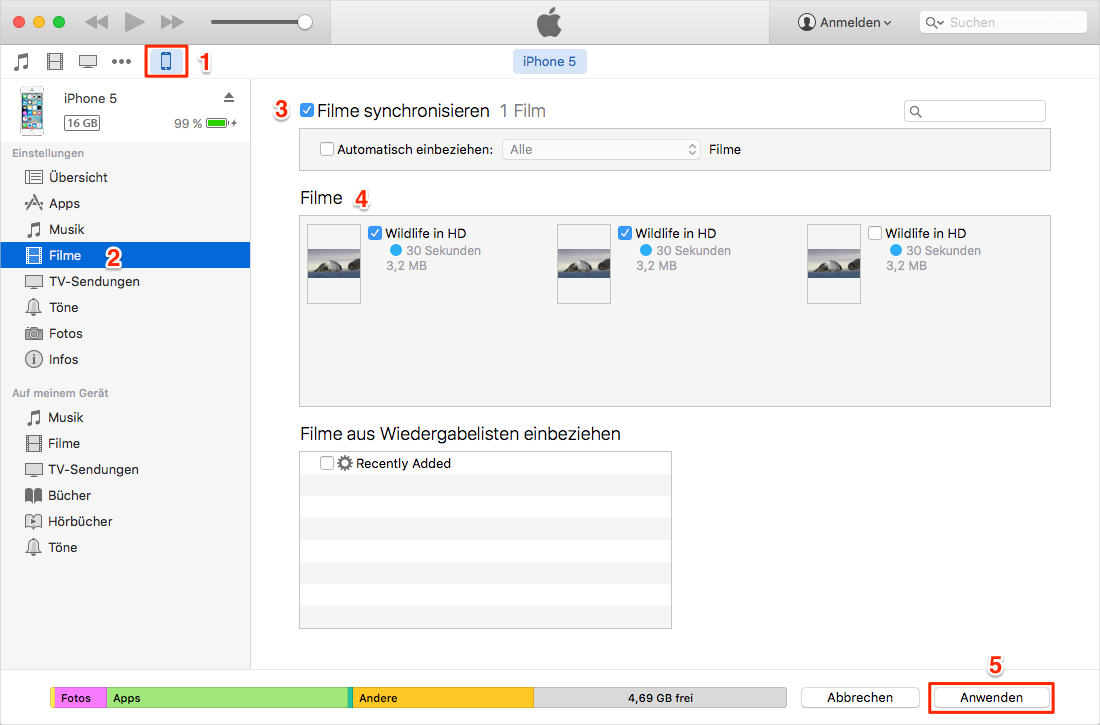Click the Fotos storage segment
Image resolution: width=1100 pixels, height=725 pixels.
pos(81,698)
